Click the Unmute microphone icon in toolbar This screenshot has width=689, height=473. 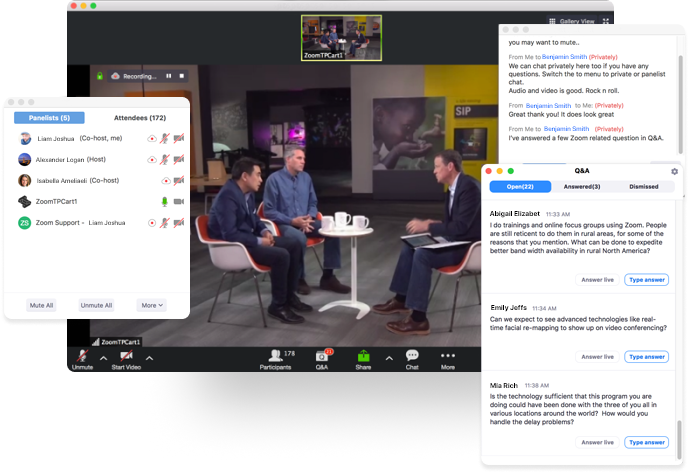pyautogui.click(x=82, y=356)
